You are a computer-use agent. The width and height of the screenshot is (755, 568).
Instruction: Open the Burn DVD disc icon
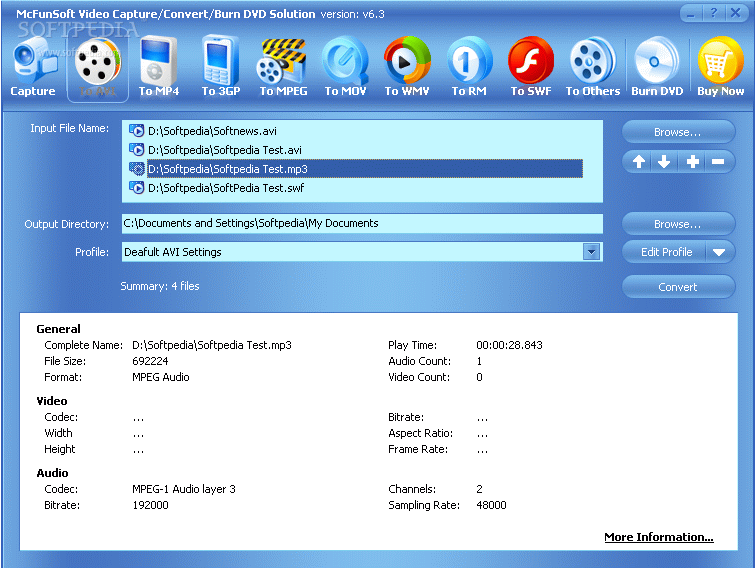(657, 67)
